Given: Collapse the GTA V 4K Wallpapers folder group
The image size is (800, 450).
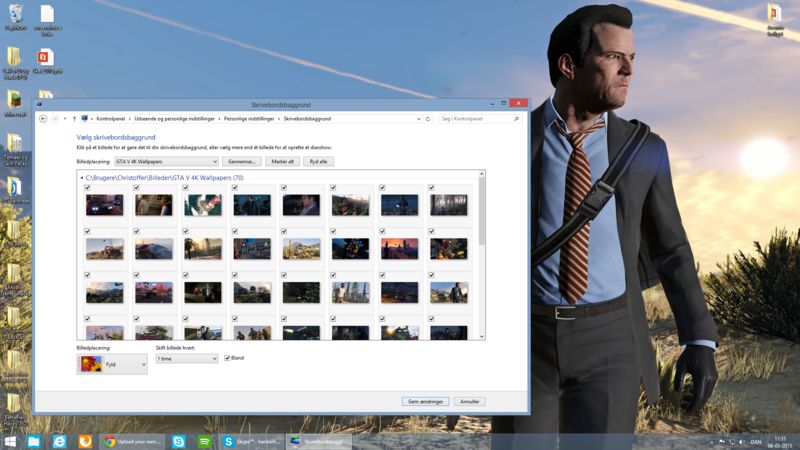Looking at the screenshot, I should (82, 178).
